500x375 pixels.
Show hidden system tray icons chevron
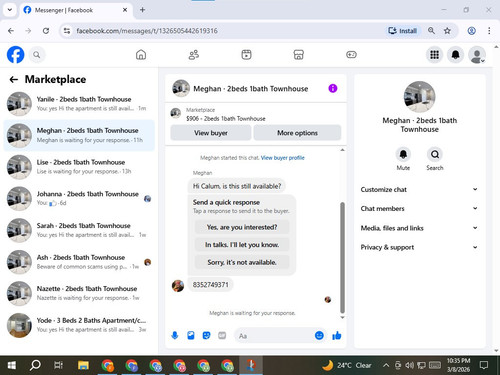tap(386, 365)
